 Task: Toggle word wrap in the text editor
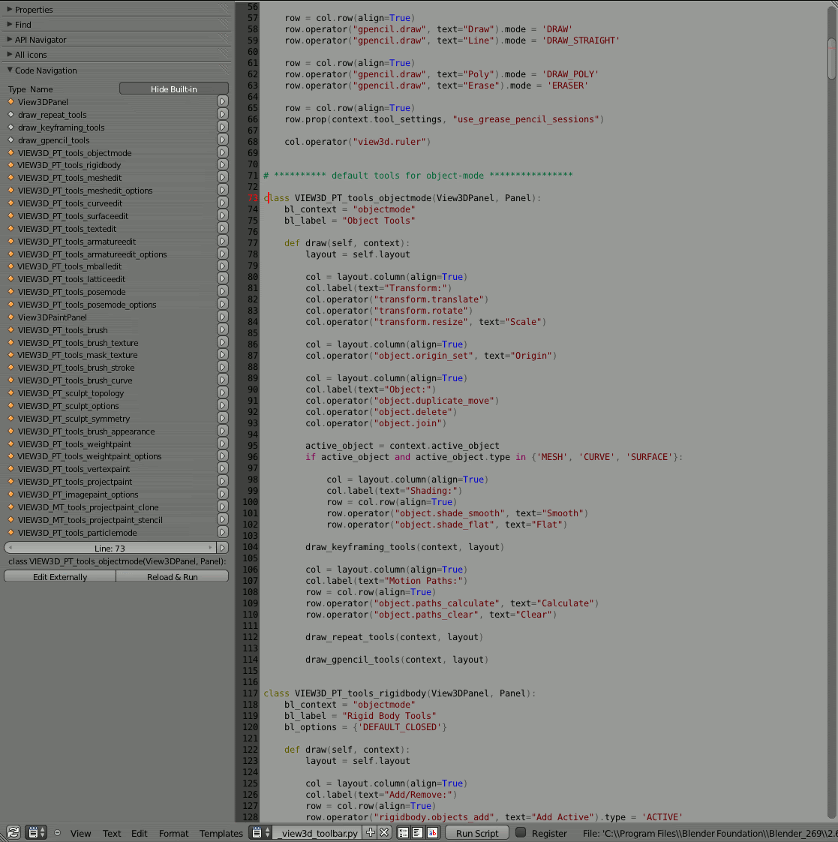click(417, 833)
